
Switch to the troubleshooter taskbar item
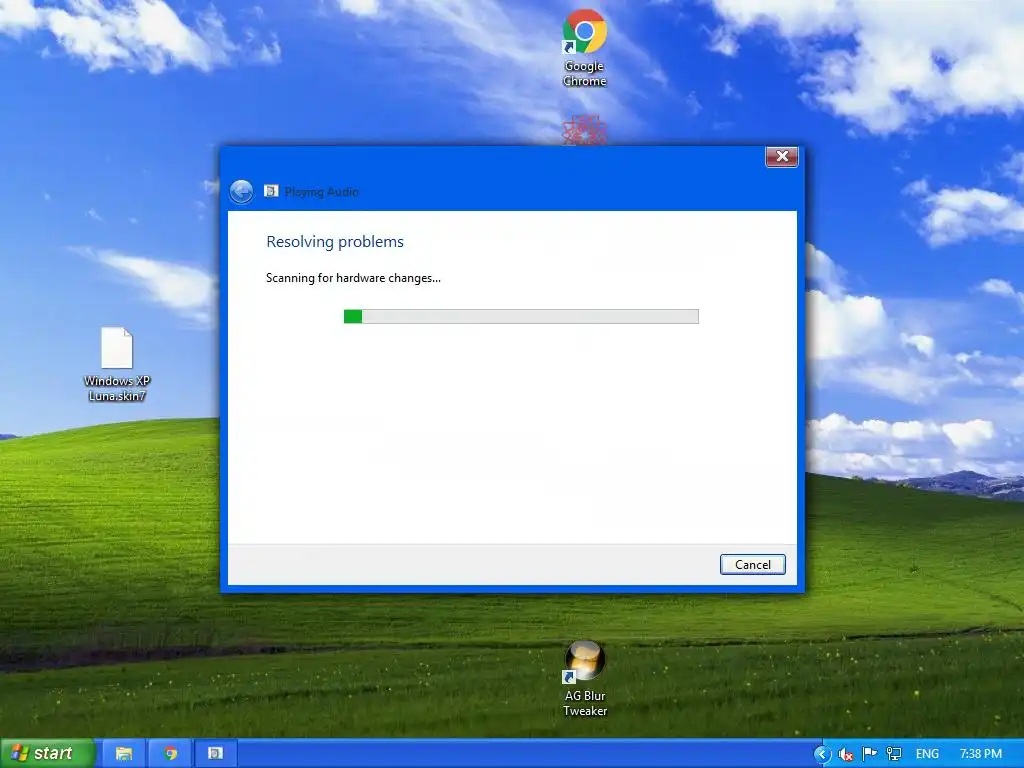click(x=216, y=754)
